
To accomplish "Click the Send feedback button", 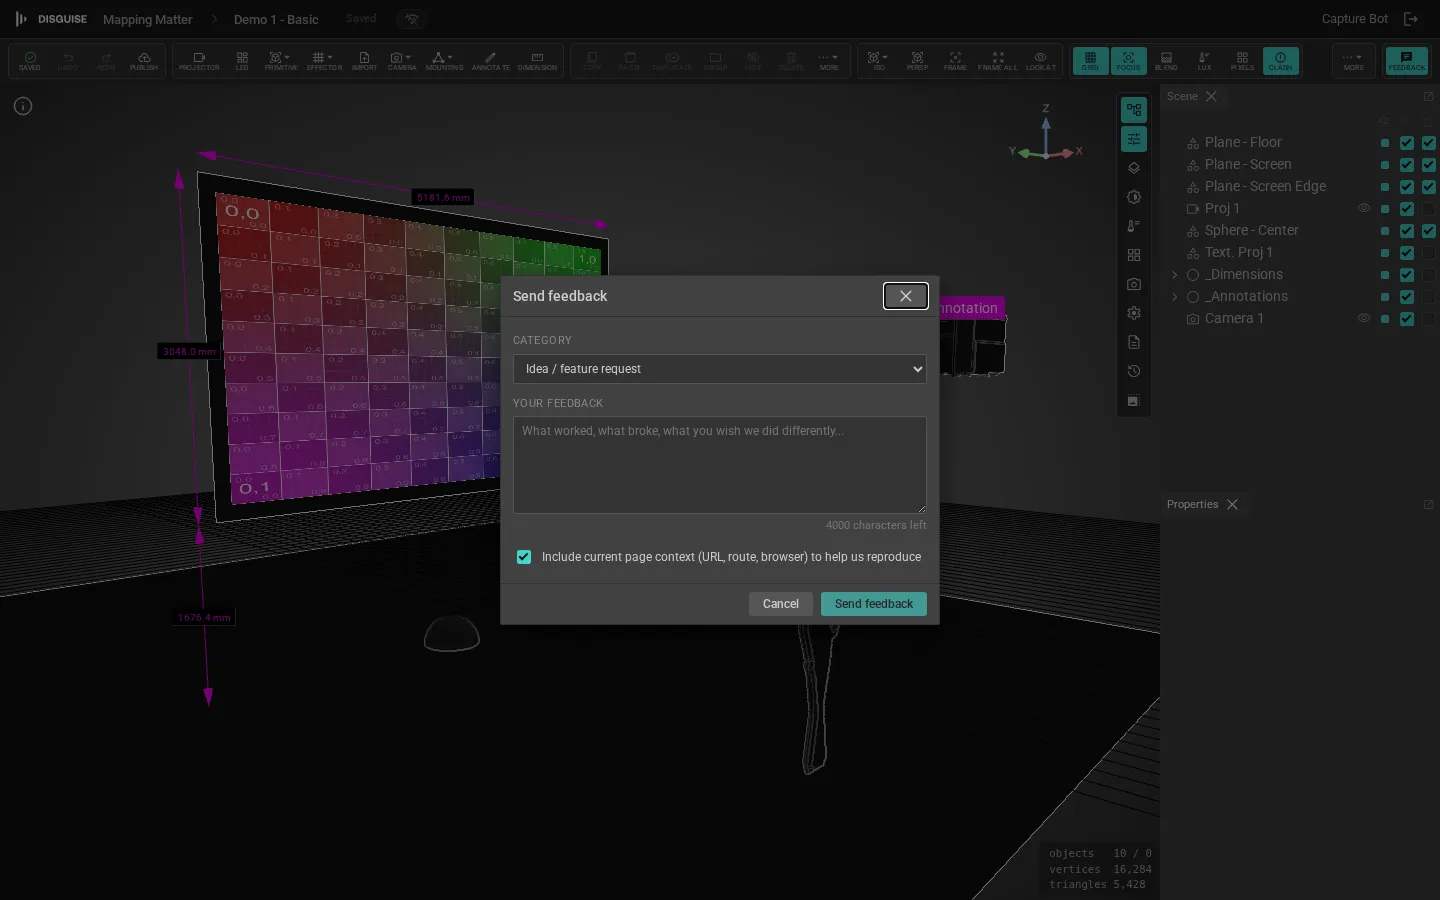I will (874, 604).
